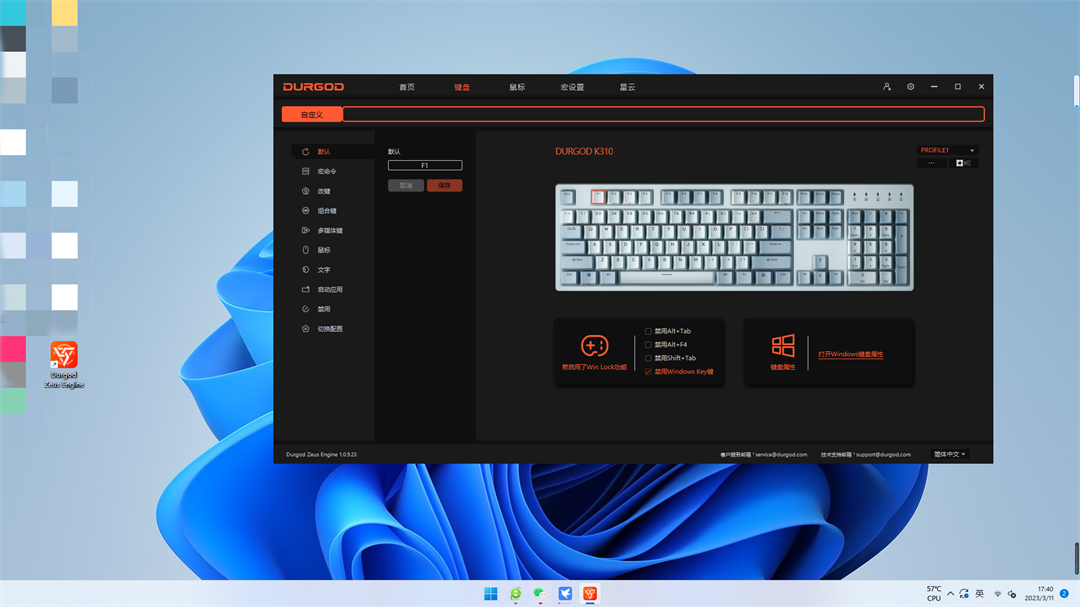Open the 星云 tab
Viewport: 1080px width, 607px height.
pyautogui.click(x=627, y=87)
